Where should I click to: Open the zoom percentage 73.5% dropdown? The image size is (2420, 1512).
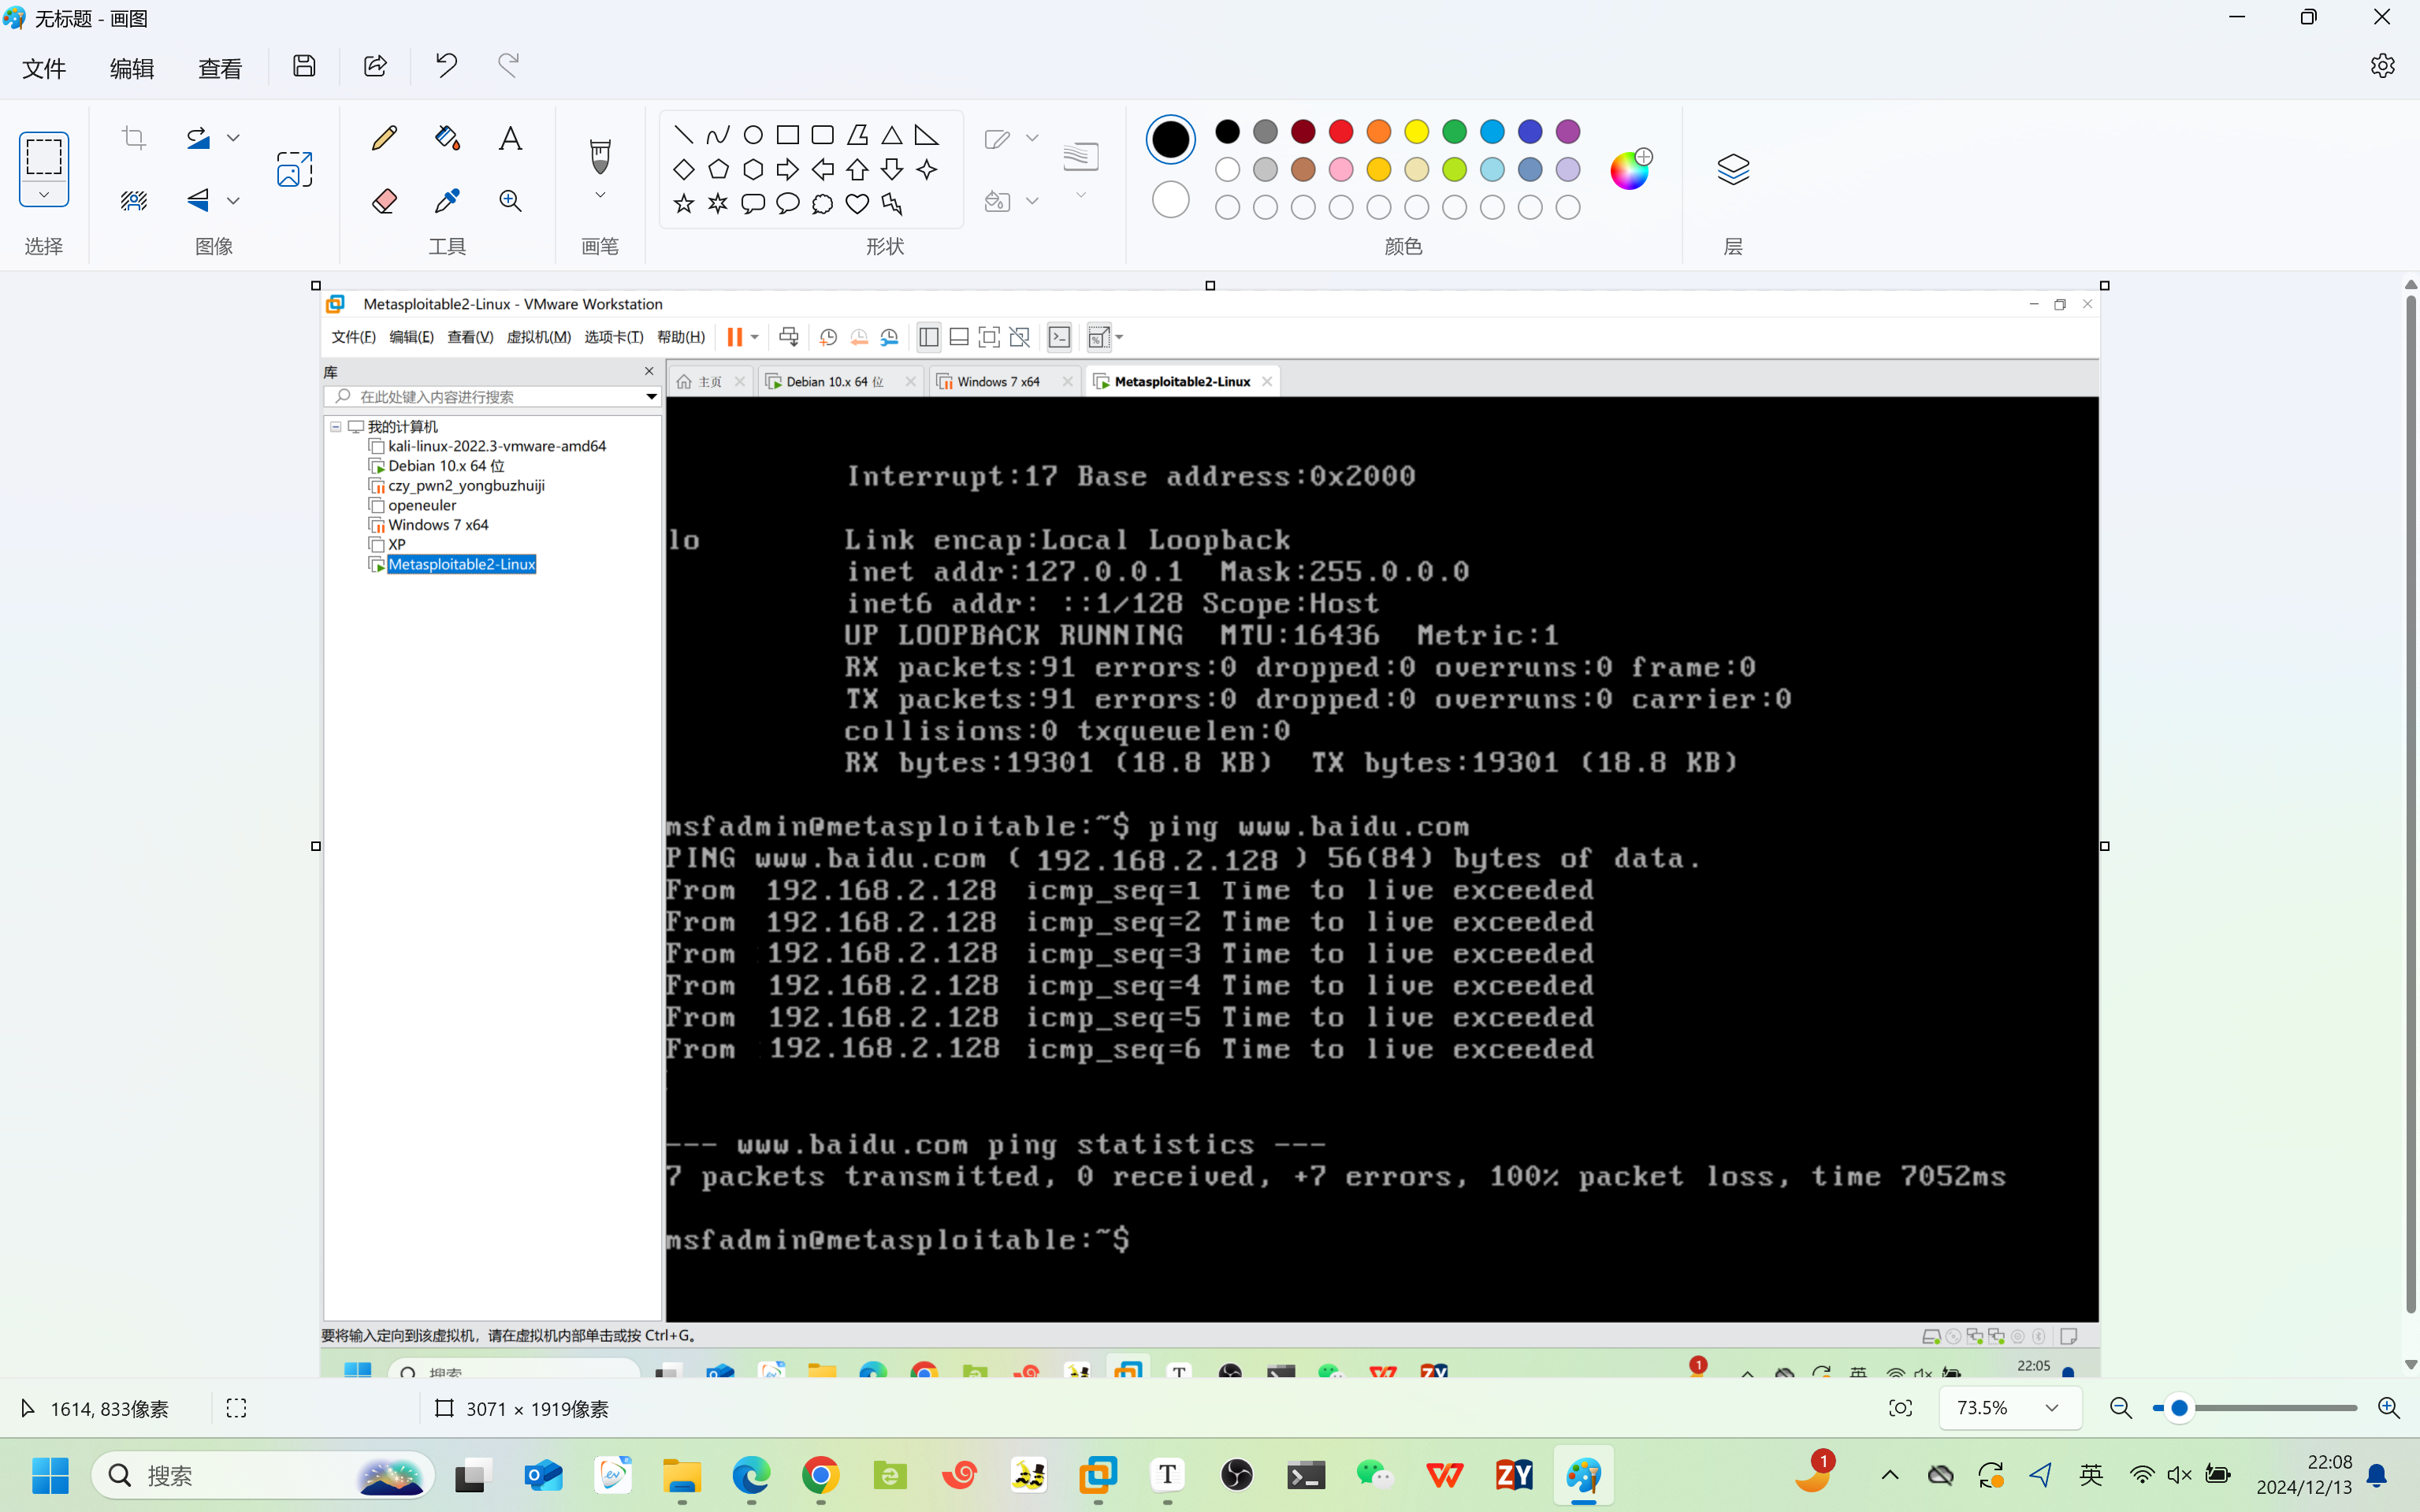tap(2051, 1408)
